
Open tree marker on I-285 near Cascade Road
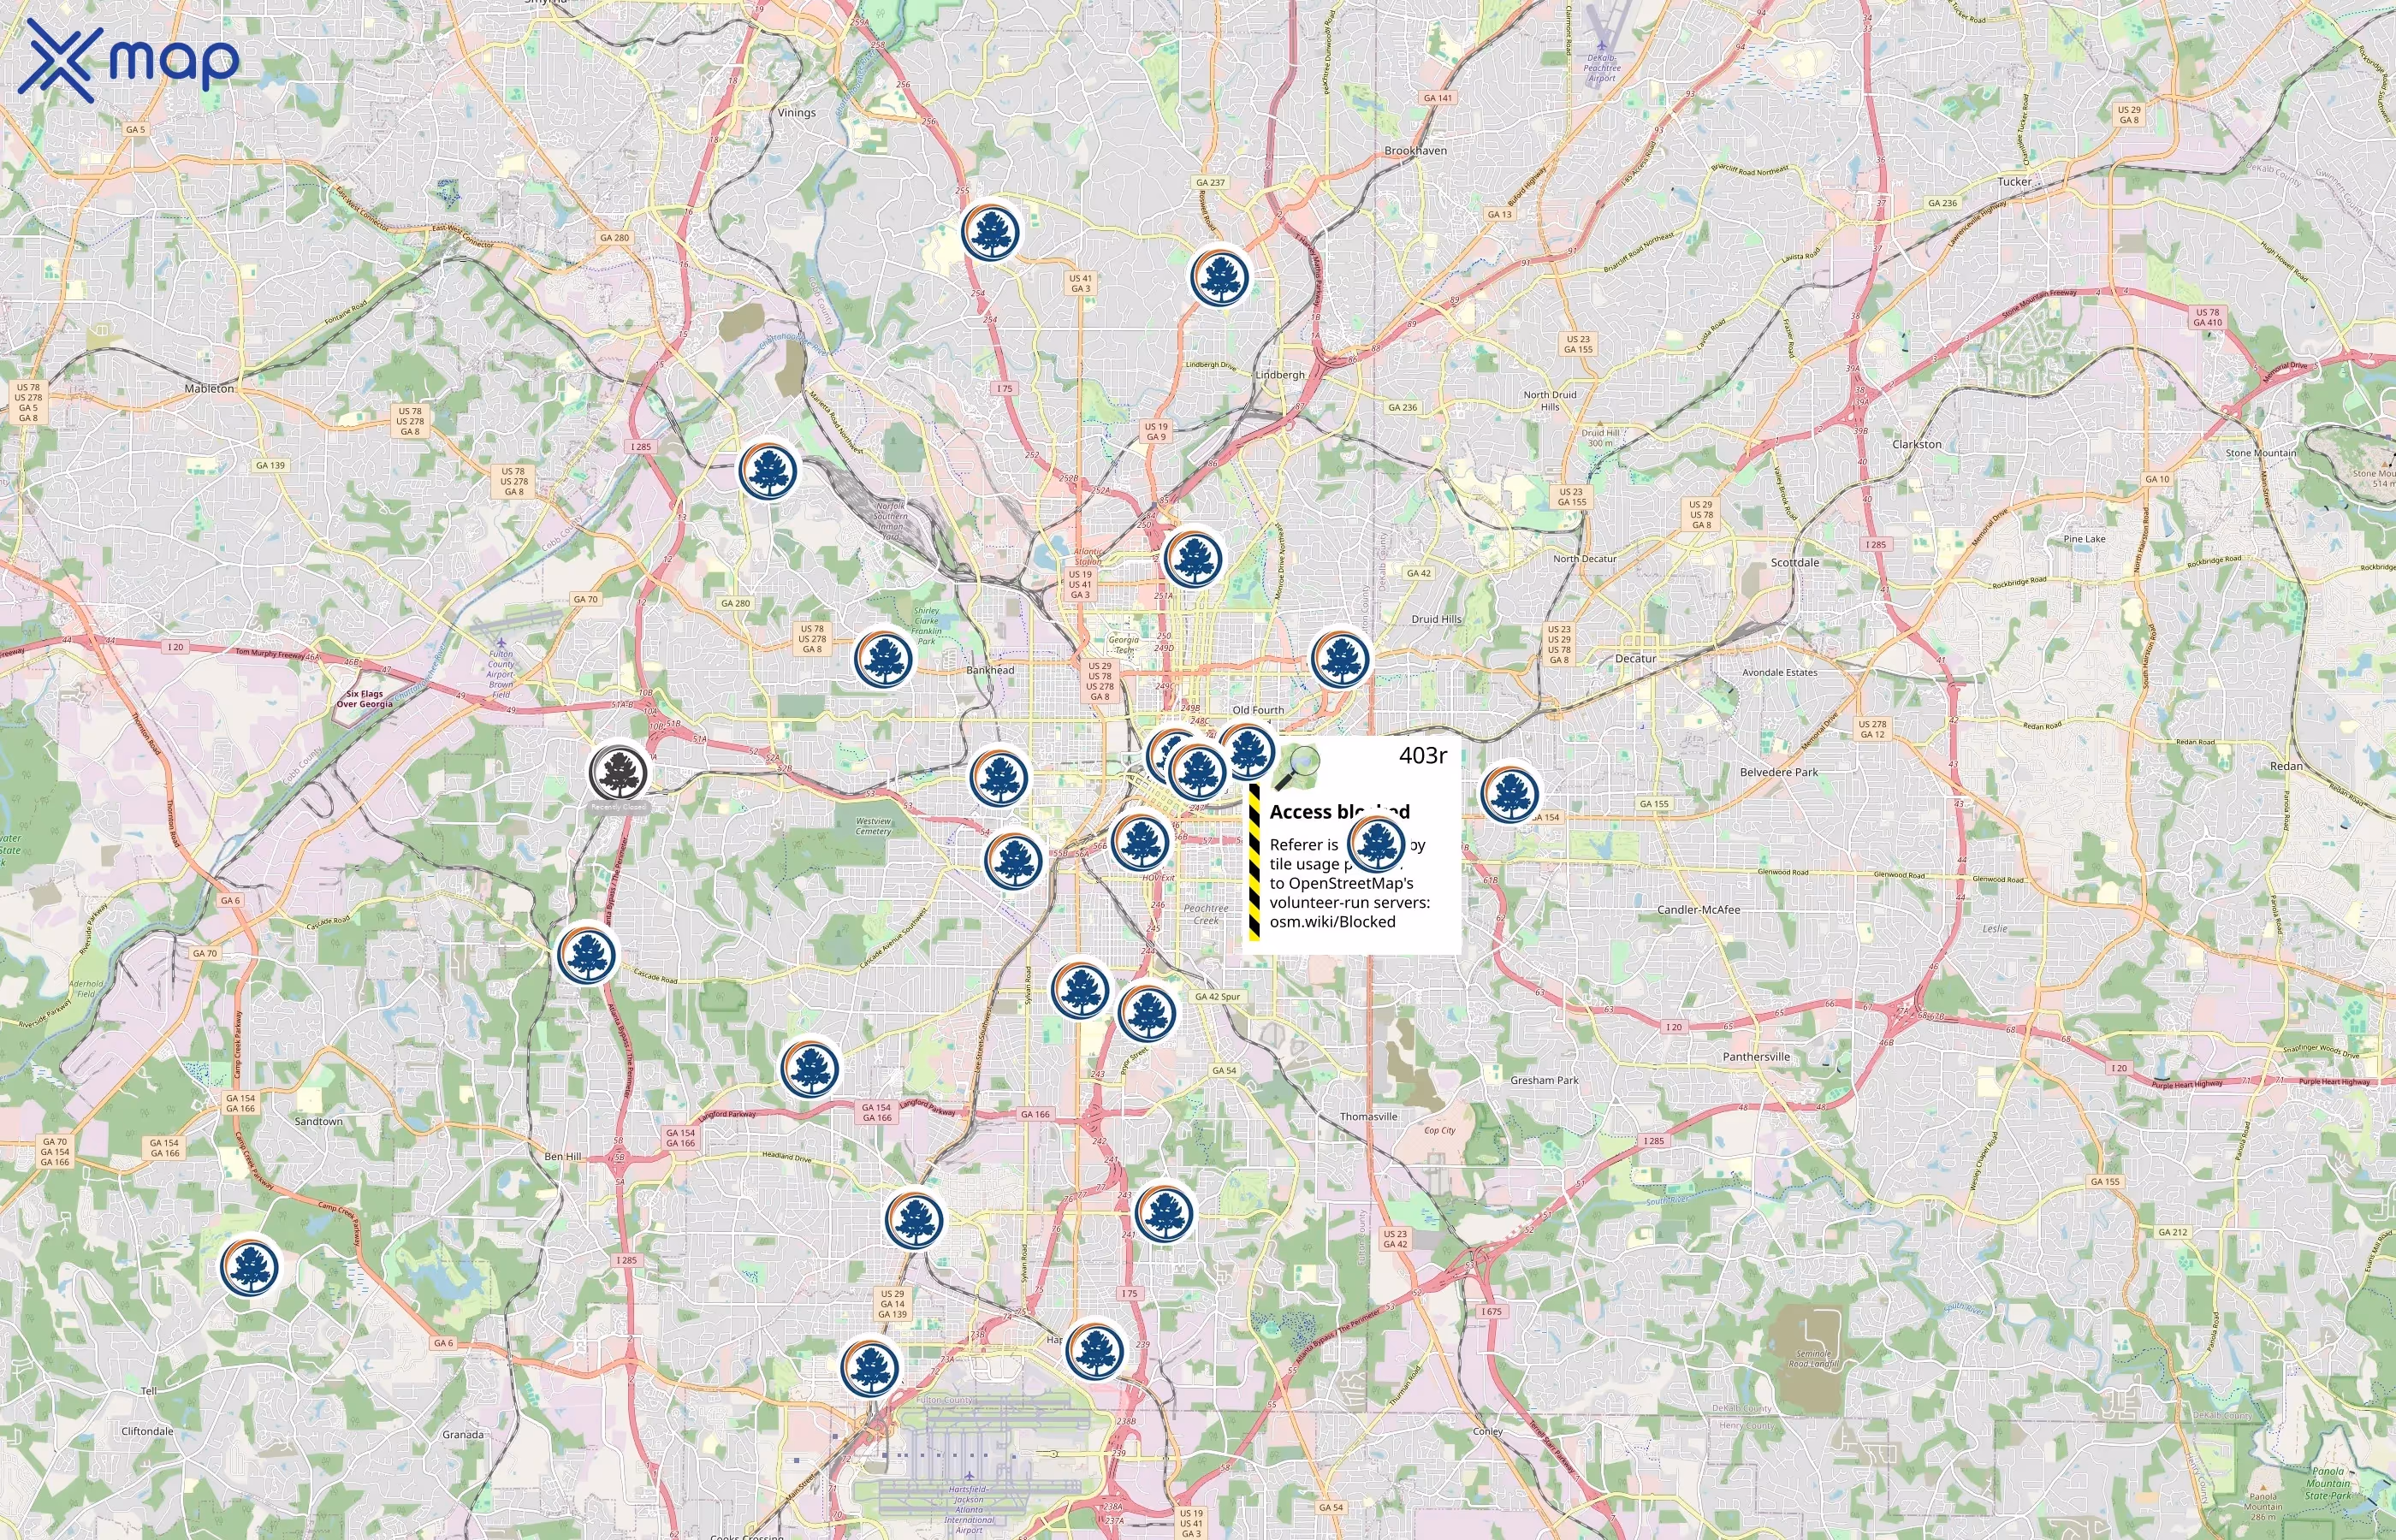pyautogui.click(x=587, y=954)
